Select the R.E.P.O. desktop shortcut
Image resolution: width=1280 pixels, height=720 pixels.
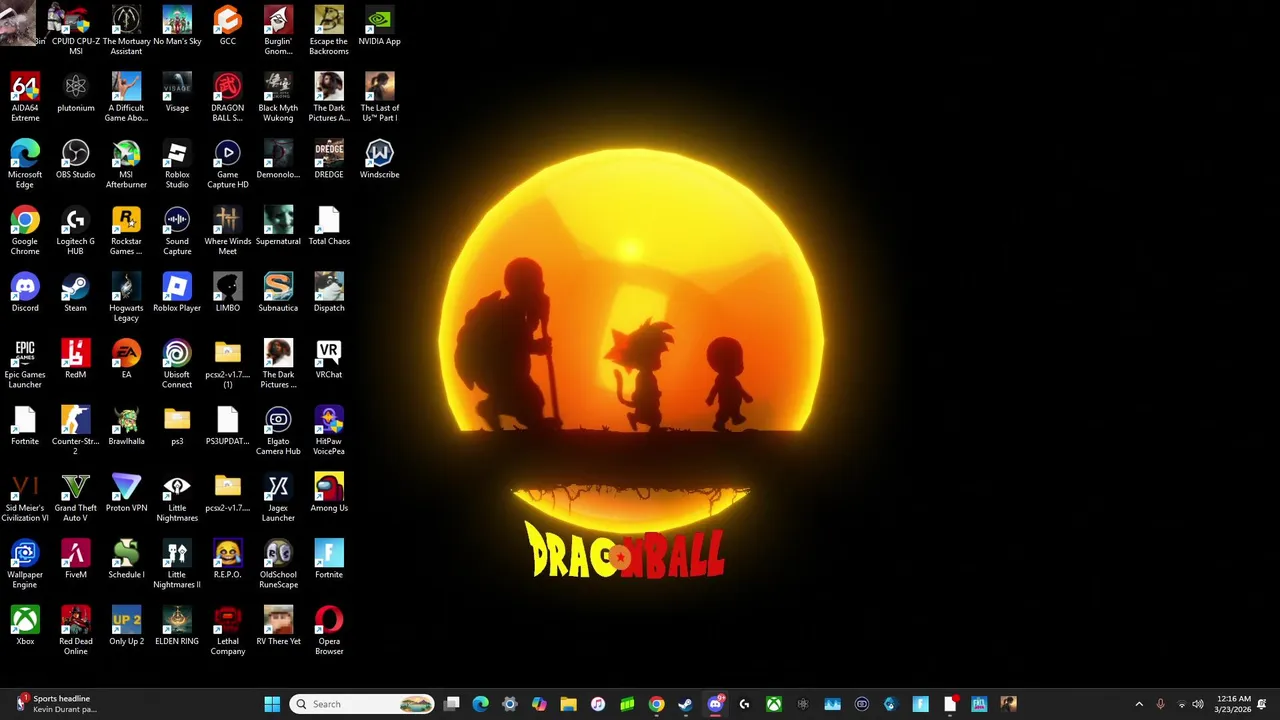228,560
